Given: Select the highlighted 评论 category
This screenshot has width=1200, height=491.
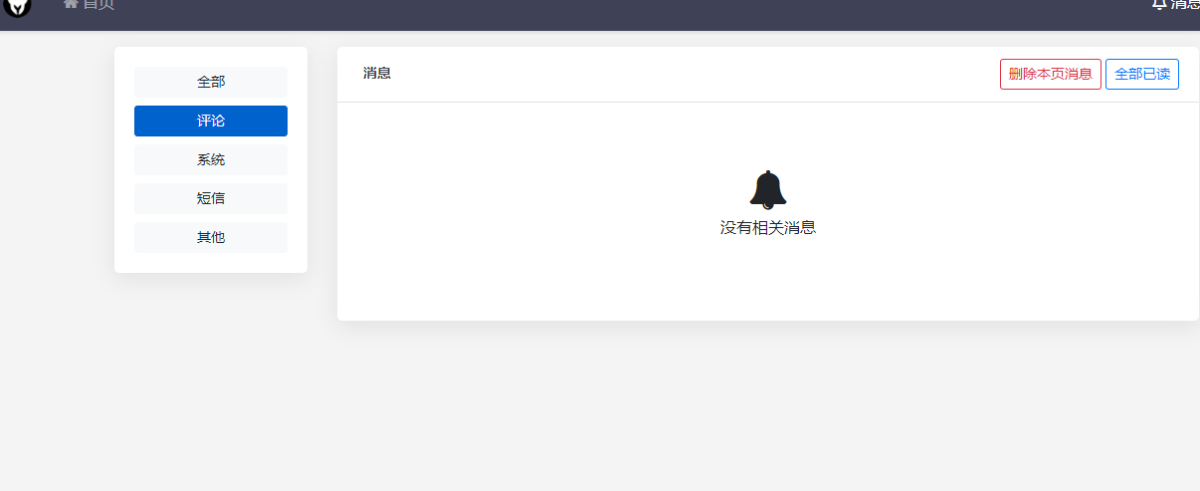Looking at the screenshot, I should point(211,121).
